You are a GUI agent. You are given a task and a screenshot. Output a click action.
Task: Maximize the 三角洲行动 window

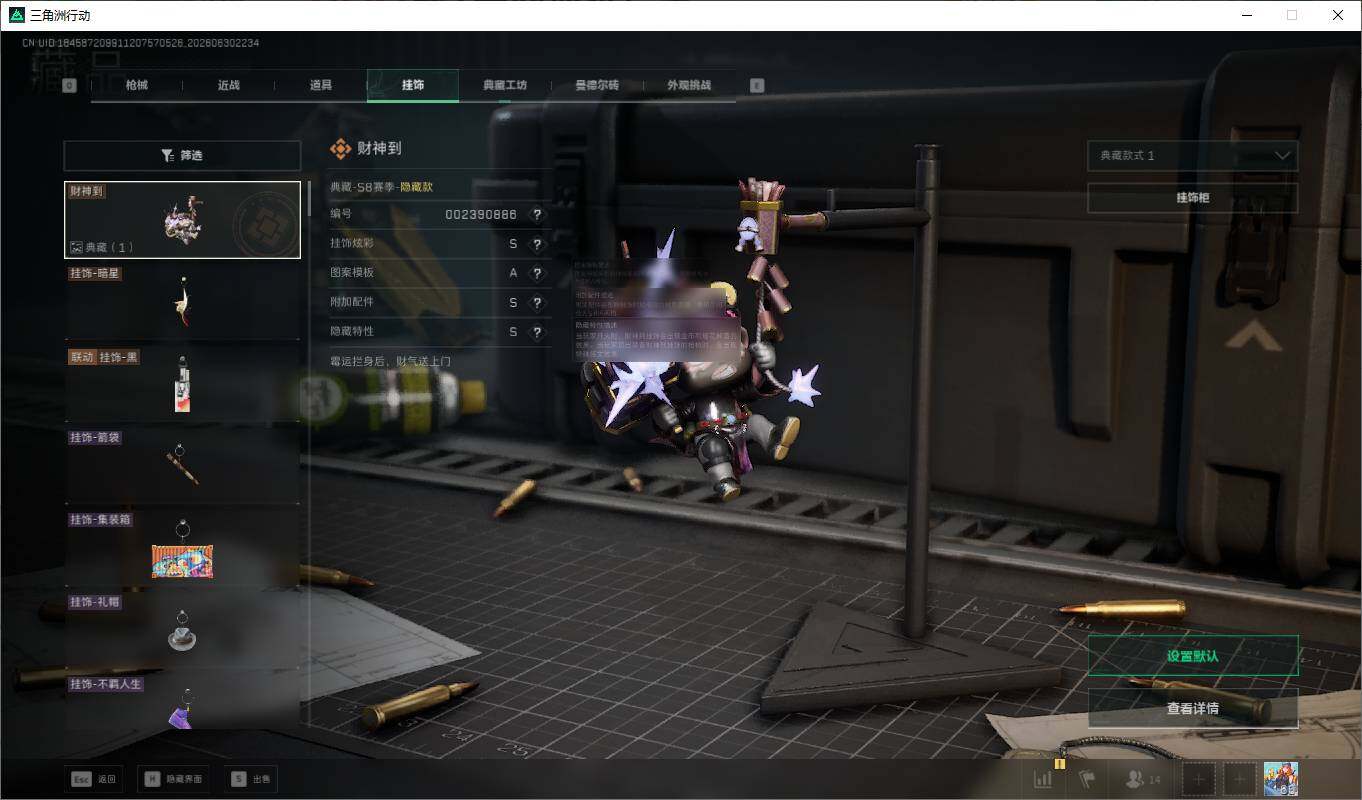tap(1292, 15)
